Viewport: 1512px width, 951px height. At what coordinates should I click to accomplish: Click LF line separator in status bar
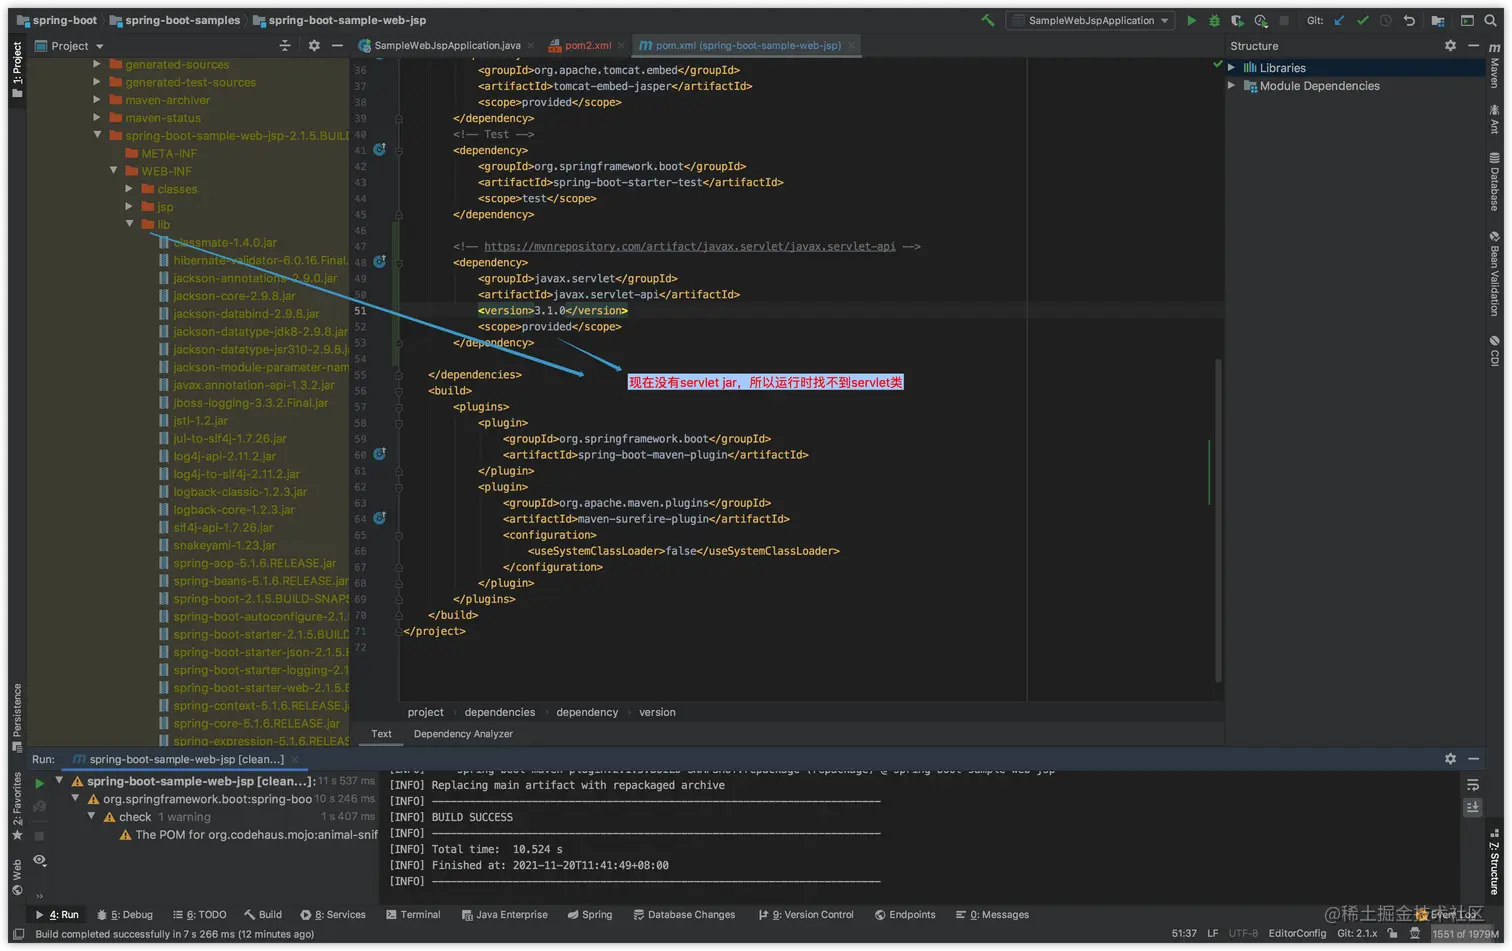[x=1212, y=934]
